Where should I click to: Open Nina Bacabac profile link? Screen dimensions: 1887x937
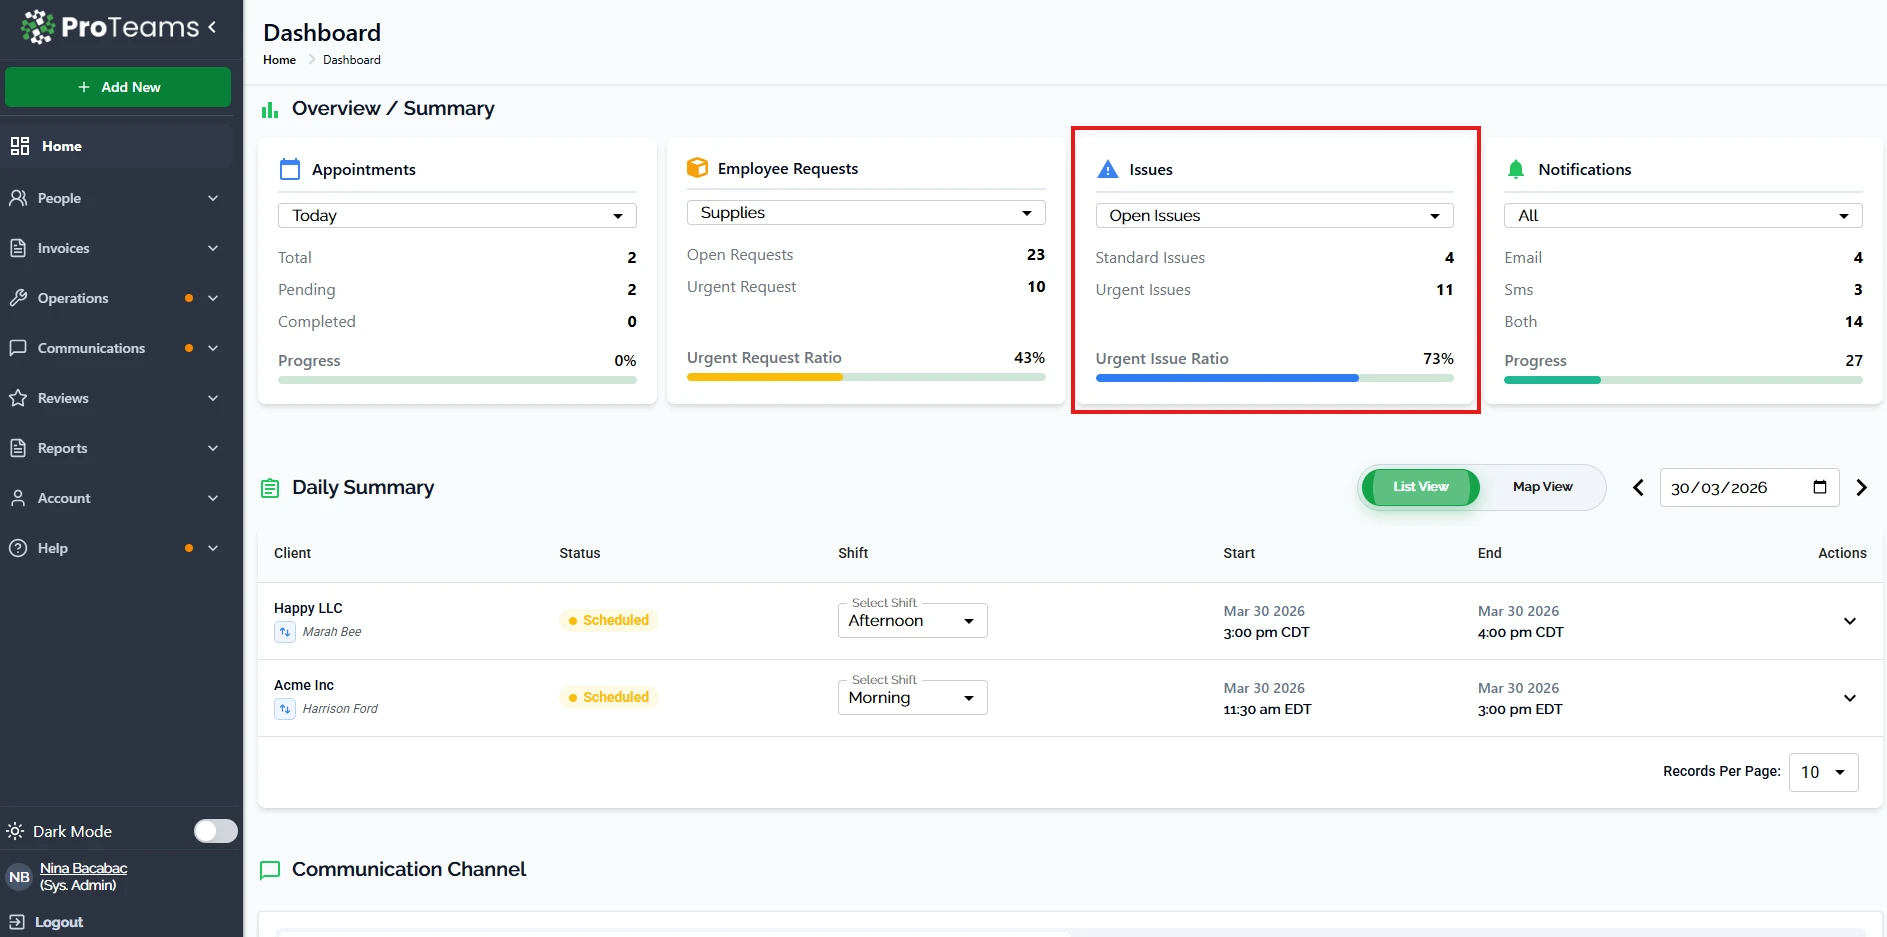(83, 868)
